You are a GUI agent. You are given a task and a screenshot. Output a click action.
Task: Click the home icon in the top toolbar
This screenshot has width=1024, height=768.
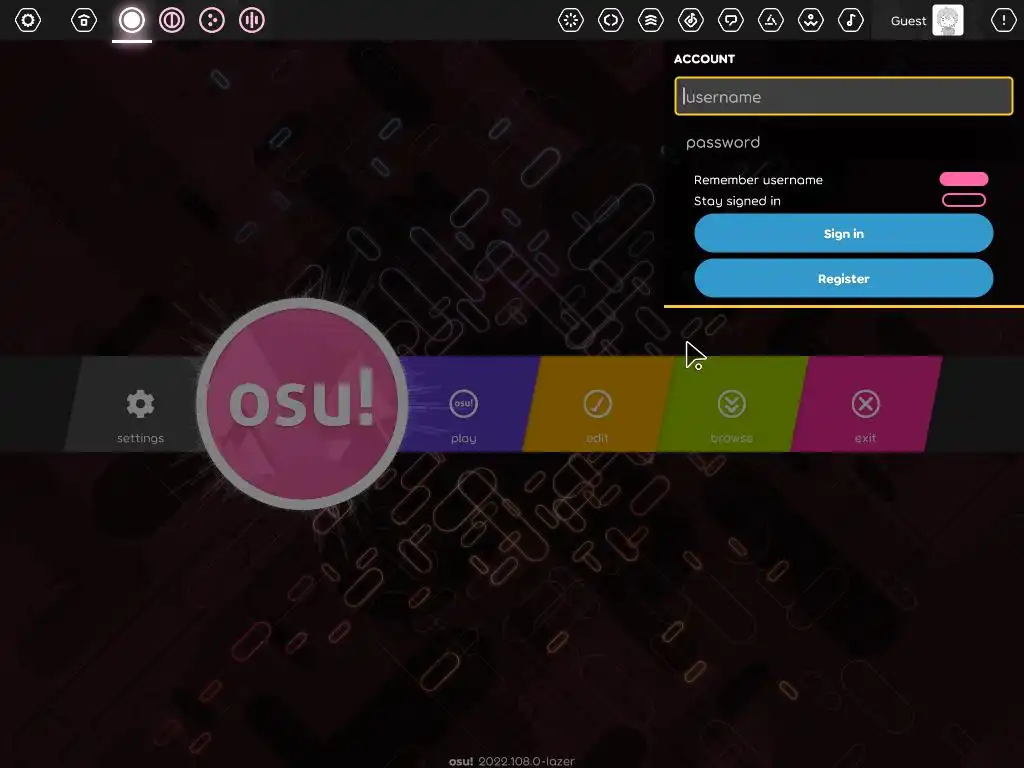(x=84, y=20)
